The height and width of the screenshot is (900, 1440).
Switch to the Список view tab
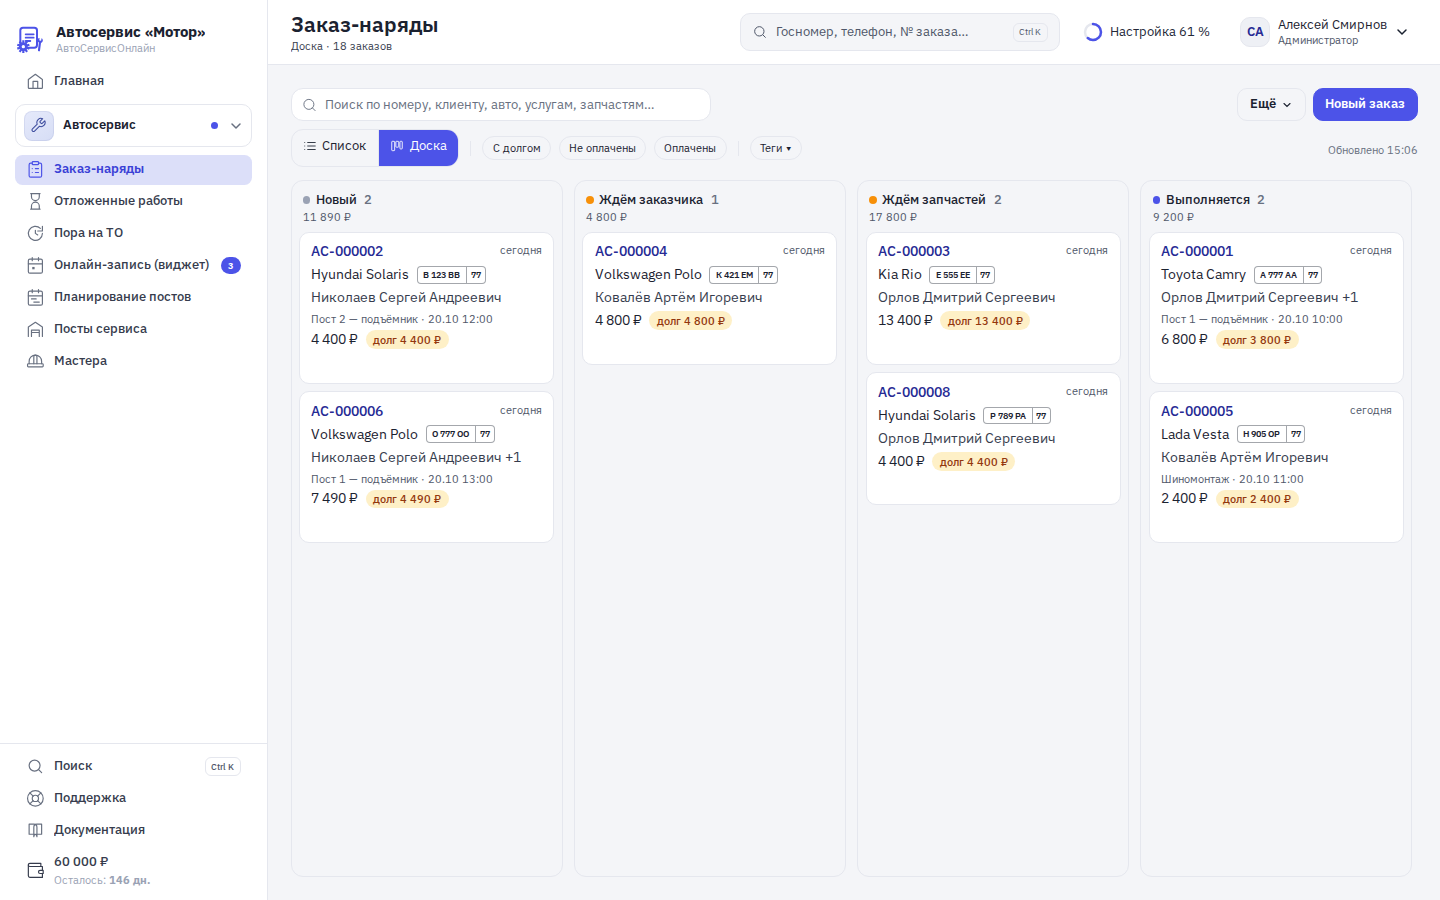pos(335,147)
